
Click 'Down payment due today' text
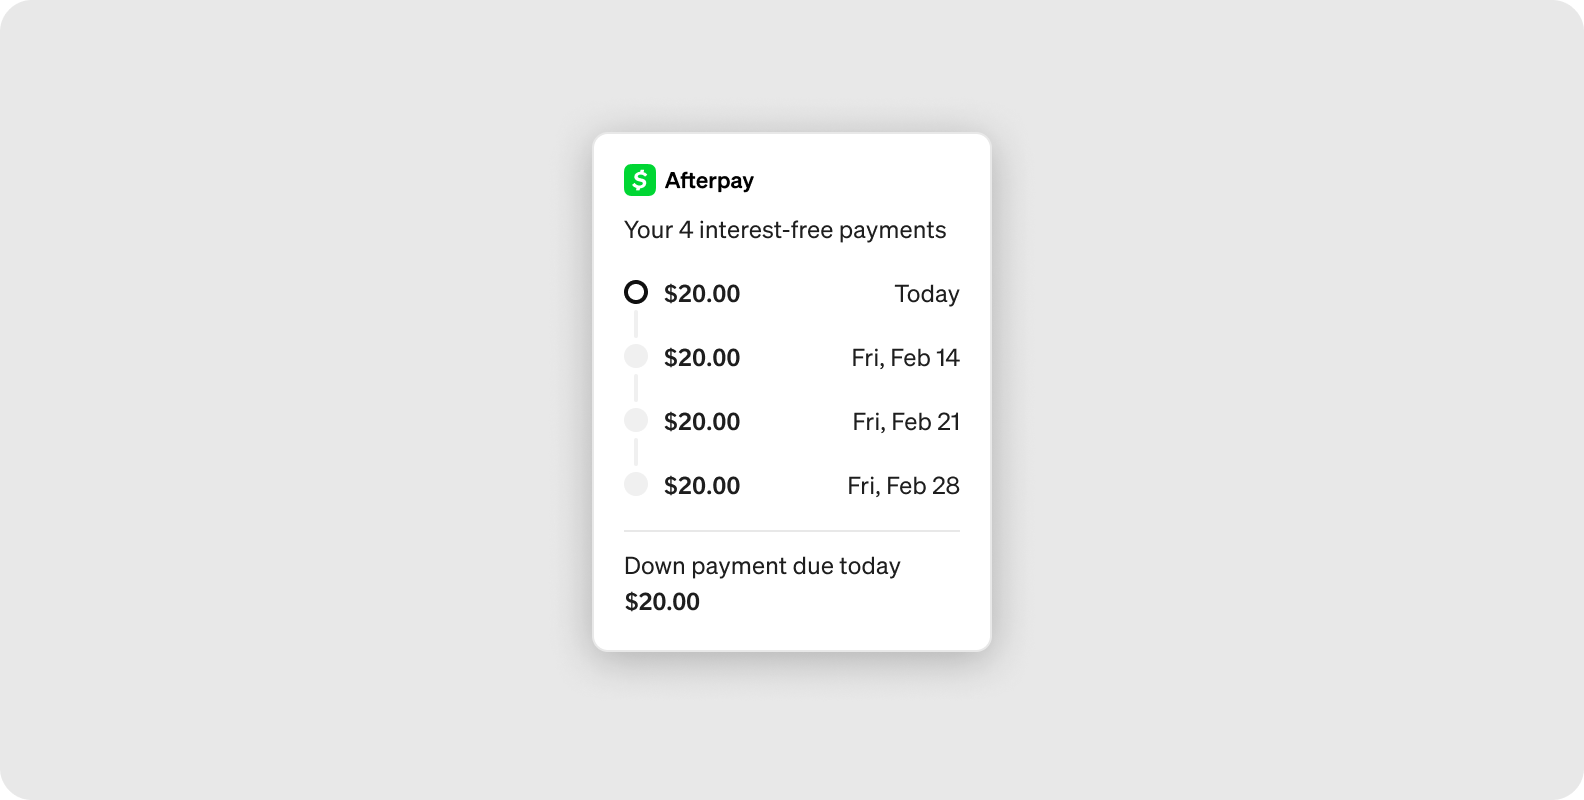762,565
